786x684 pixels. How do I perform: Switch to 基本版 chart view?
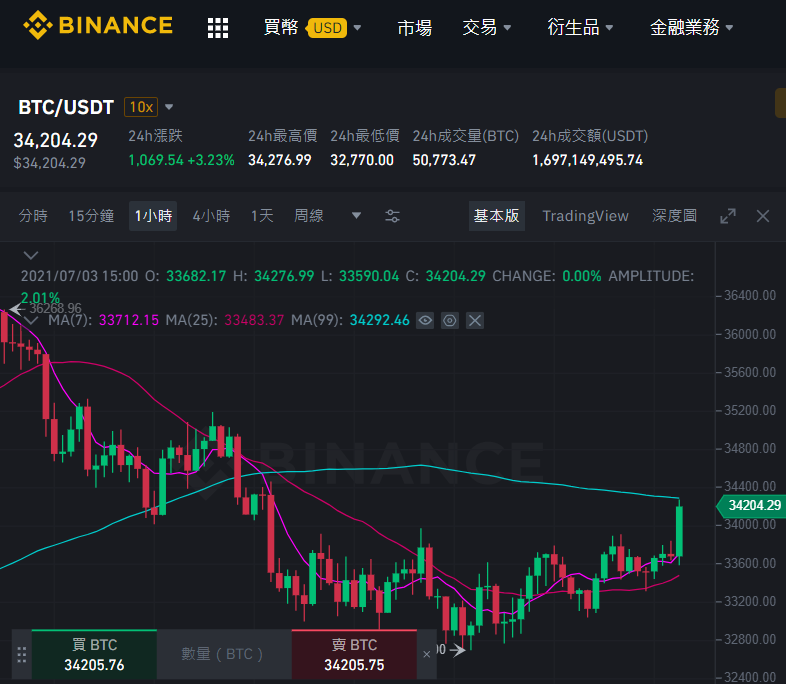497,216
